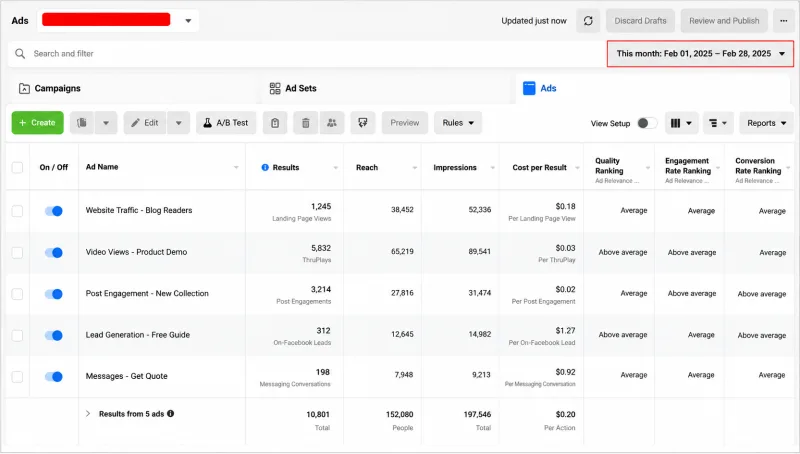Click ad name Messages - Get Quote

(127, 376)
